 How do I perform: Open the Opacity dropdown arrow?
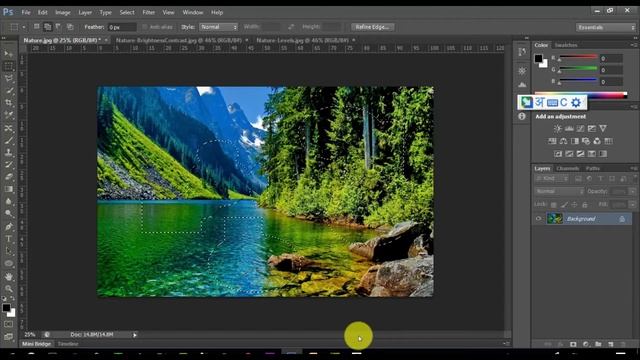click(632, 191)
